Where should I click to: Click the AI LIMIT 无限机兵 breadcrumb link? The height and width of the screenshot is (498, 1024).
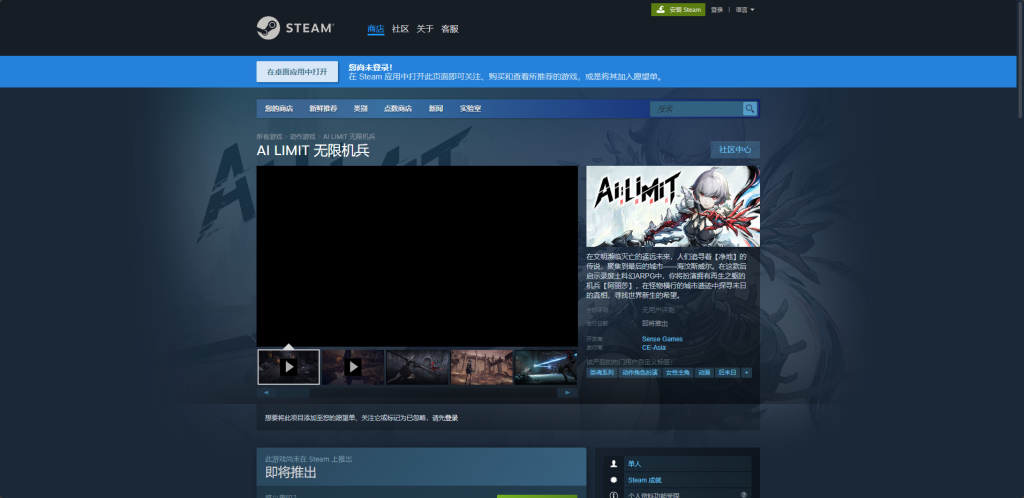(x=349, y=136)
